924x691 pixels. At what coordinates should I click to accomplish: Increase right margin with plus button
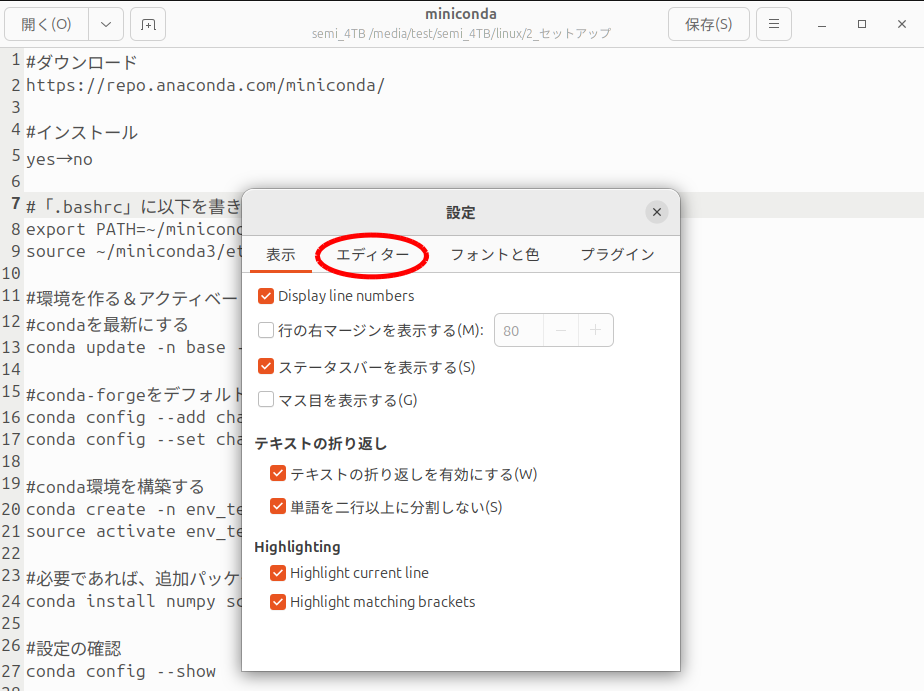tap(596, 330)
